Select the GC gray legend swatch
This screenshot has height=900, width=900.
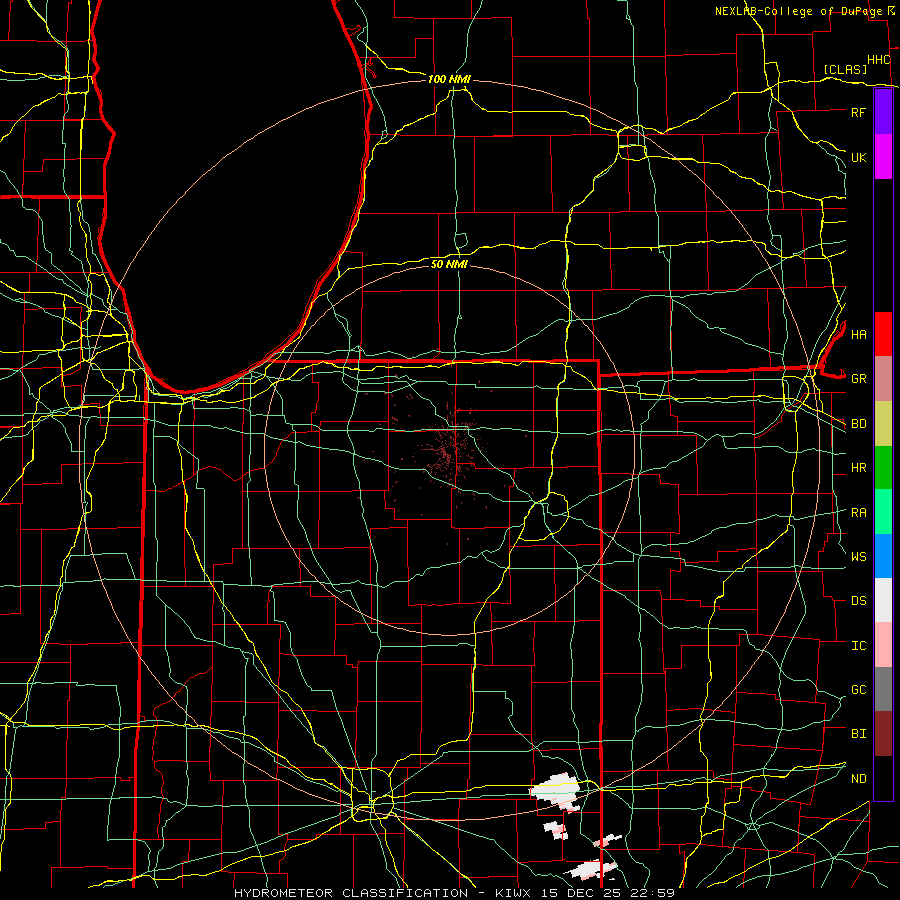click(883, 689)
